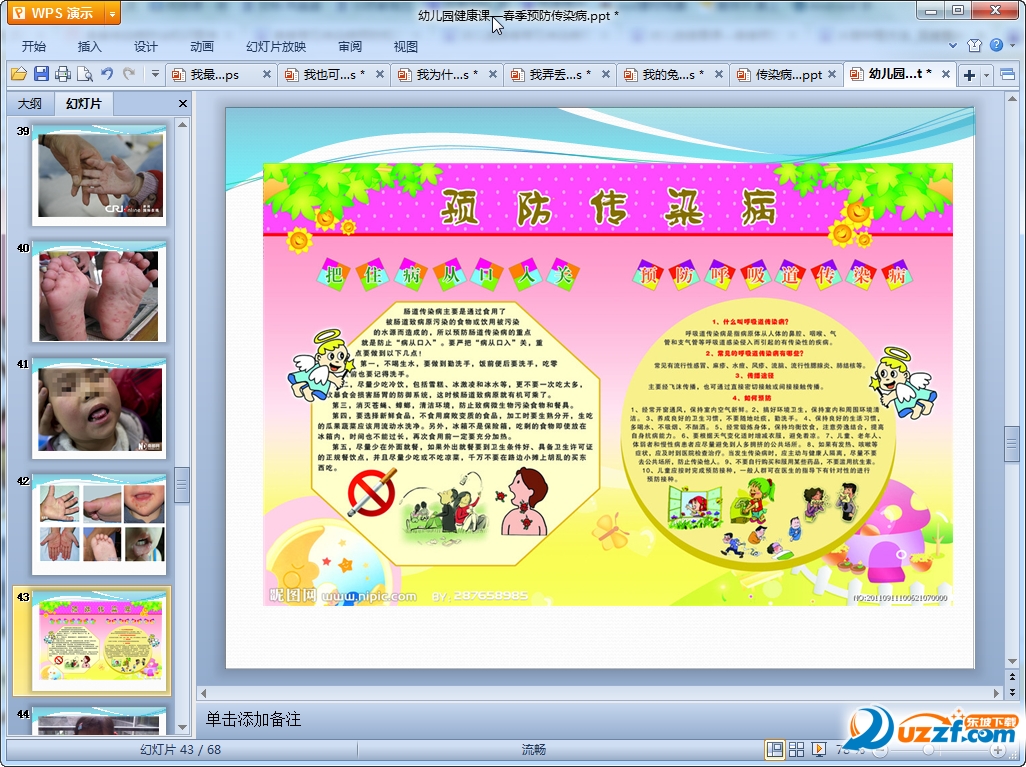
Task: Expand the help dropdown arrow
Action: click(1012, 46)
